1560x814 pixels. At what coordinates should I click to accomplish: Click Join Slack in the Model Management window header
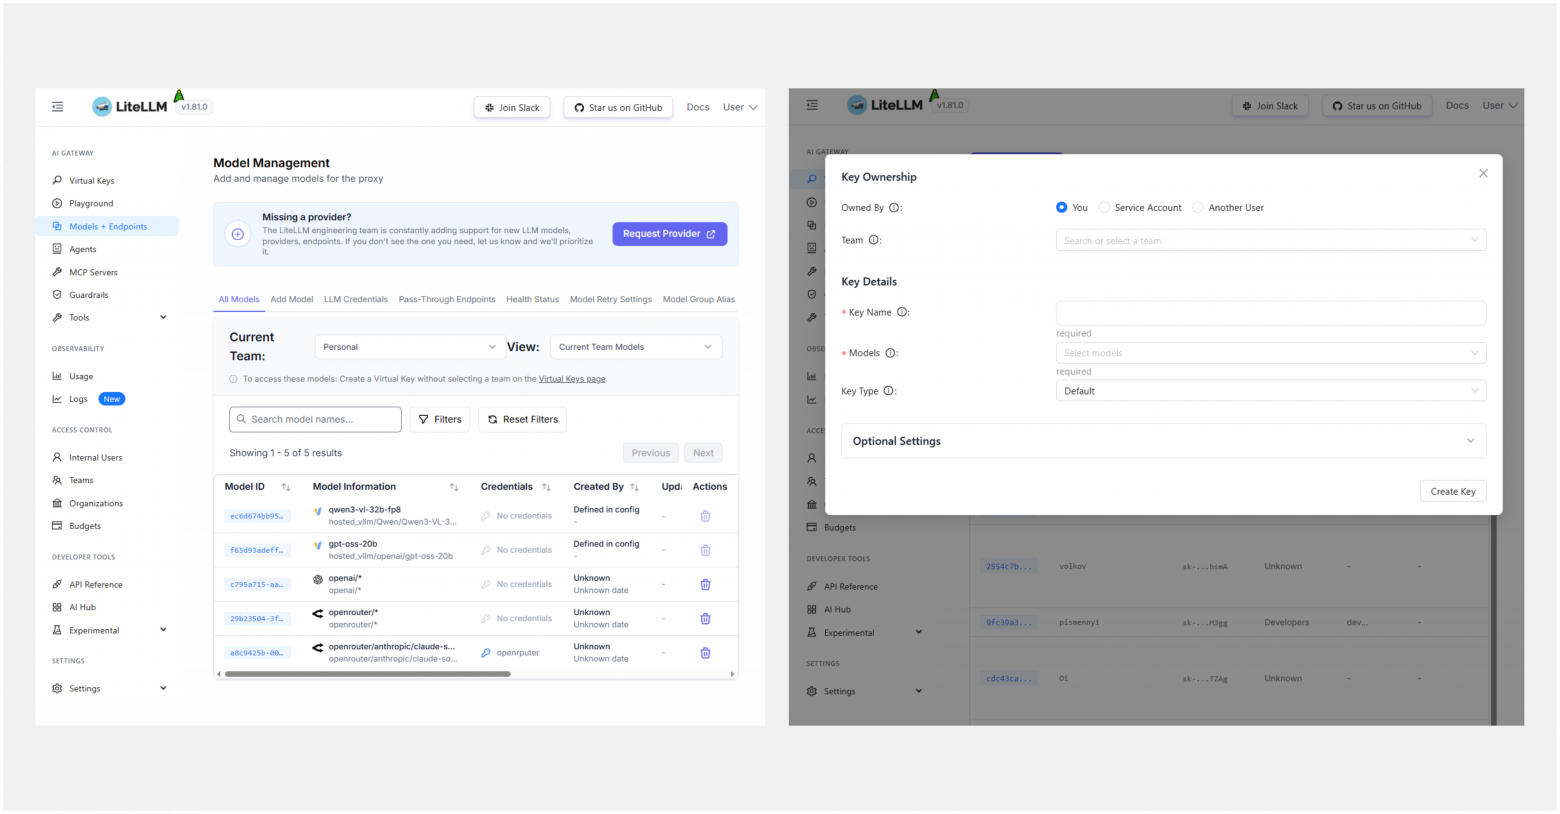(x=512, y=107)
